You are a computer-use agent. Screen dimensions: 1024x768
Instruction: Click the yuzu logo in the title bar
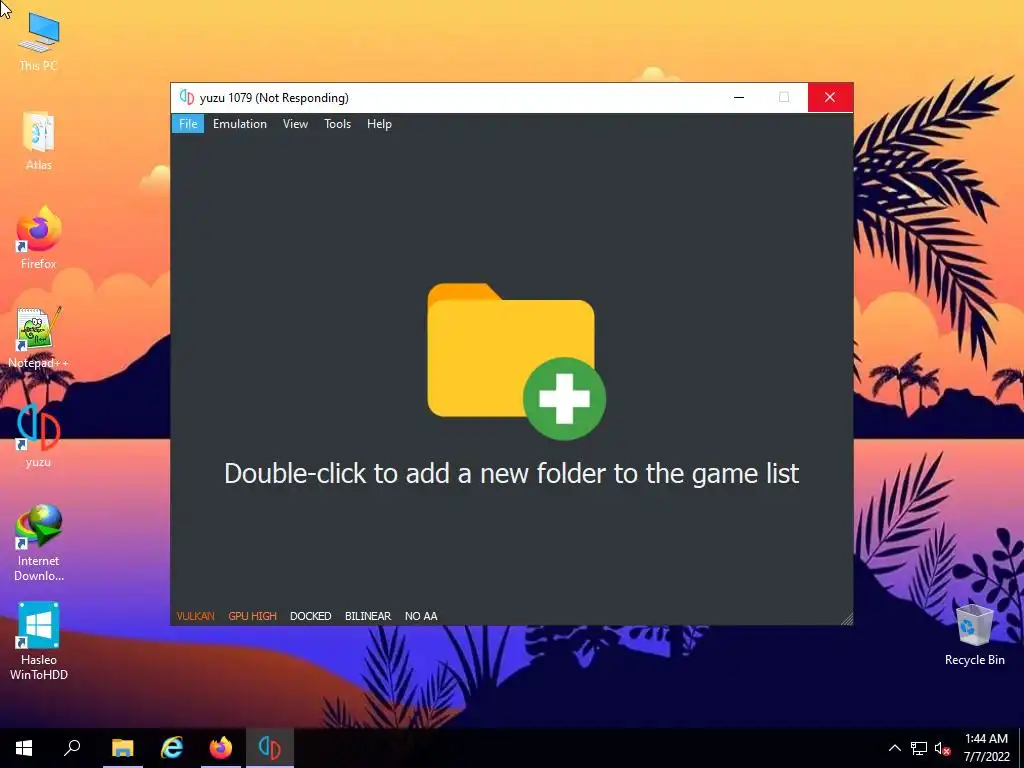click(187, 98)
